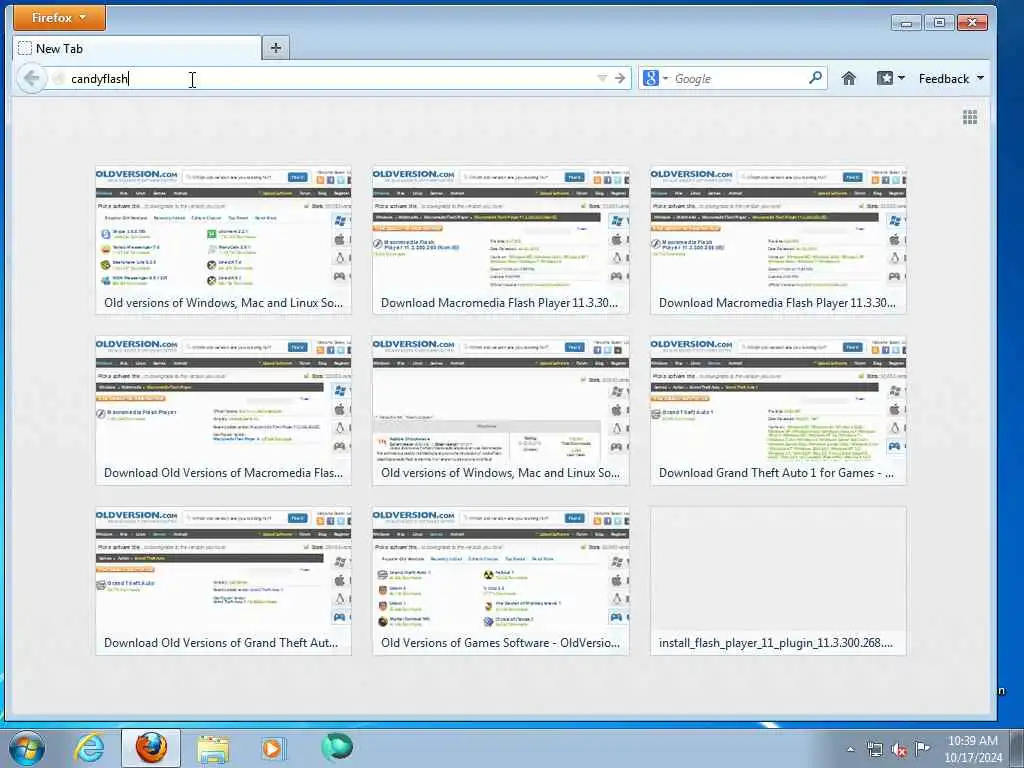The height and width of the screenshot is (768, 1024).
Task: Open the Feedback menu
Action: pyautogui.click(x=951, y=78)
